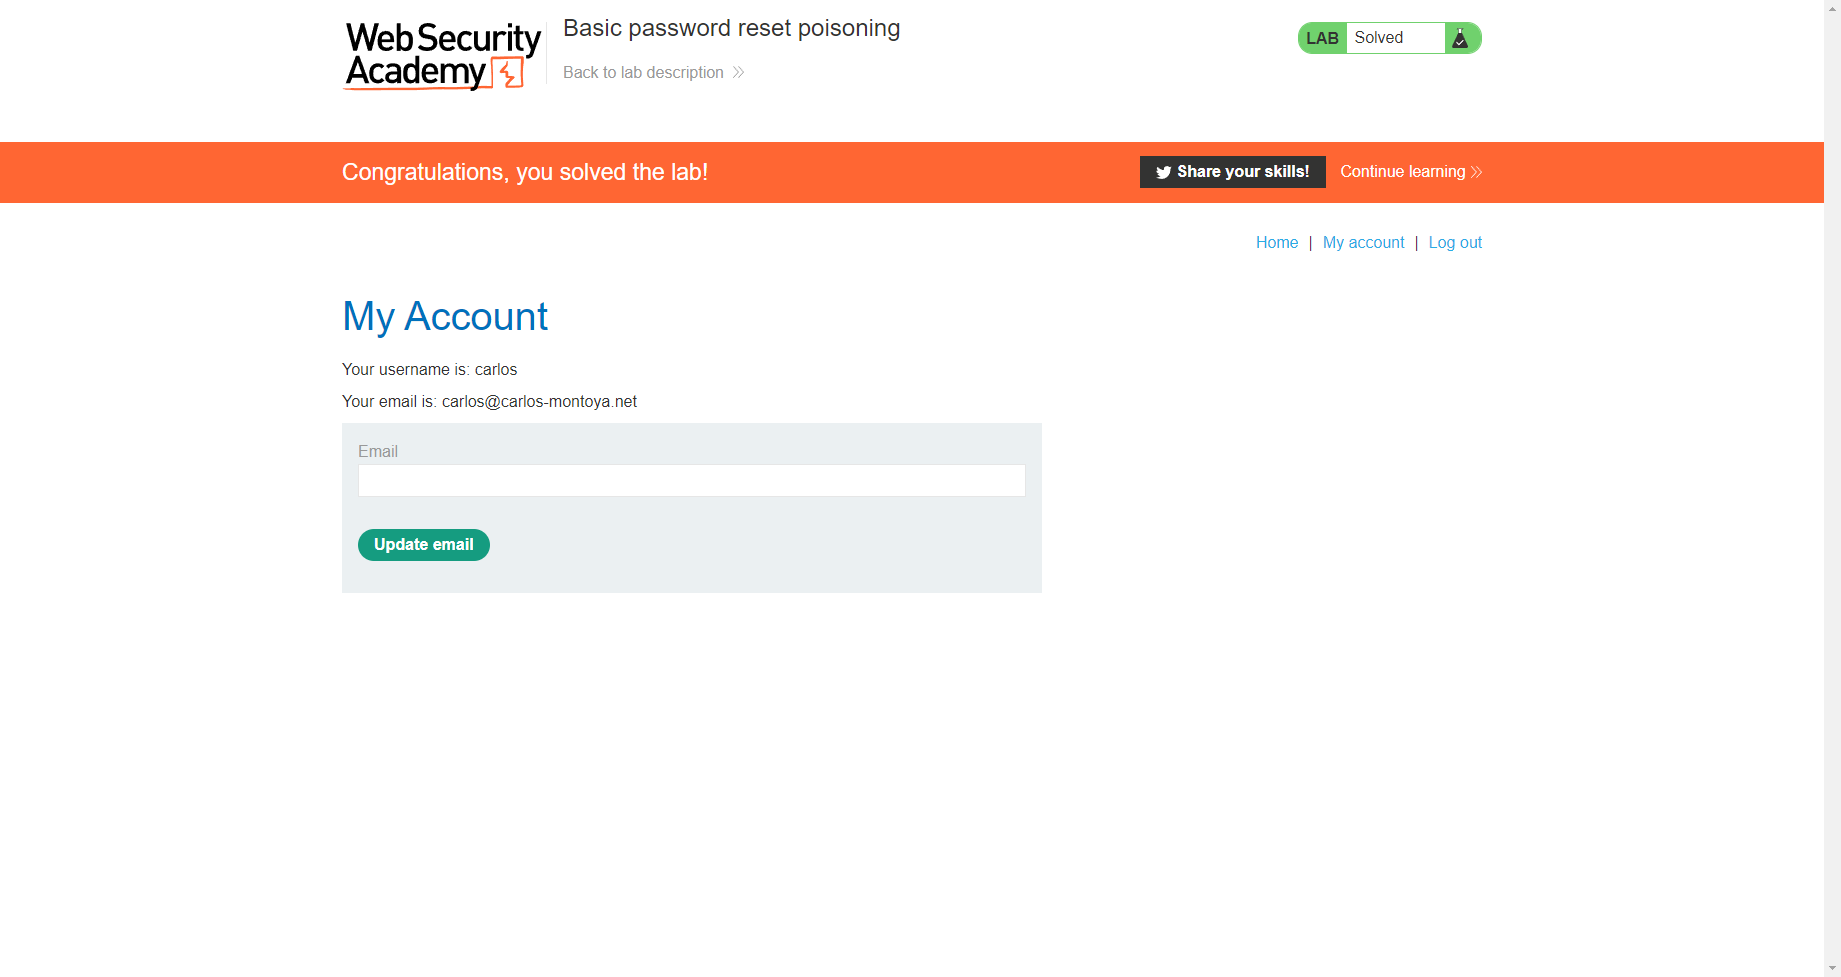The width and height of the screenshot is (1841, 977).
Task: Click the Share your skills button
Action: [1232, 172]
